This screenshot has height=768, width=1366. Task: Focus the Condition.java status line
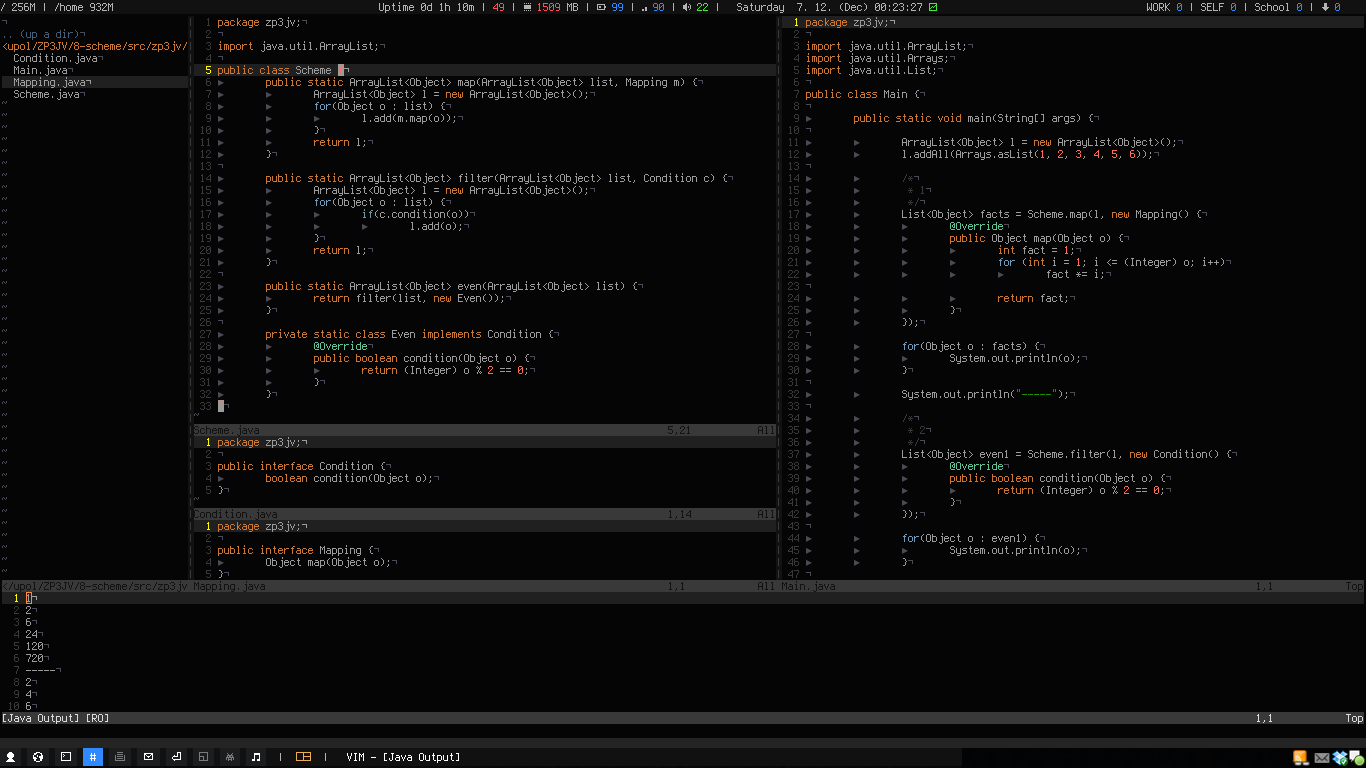484,514
